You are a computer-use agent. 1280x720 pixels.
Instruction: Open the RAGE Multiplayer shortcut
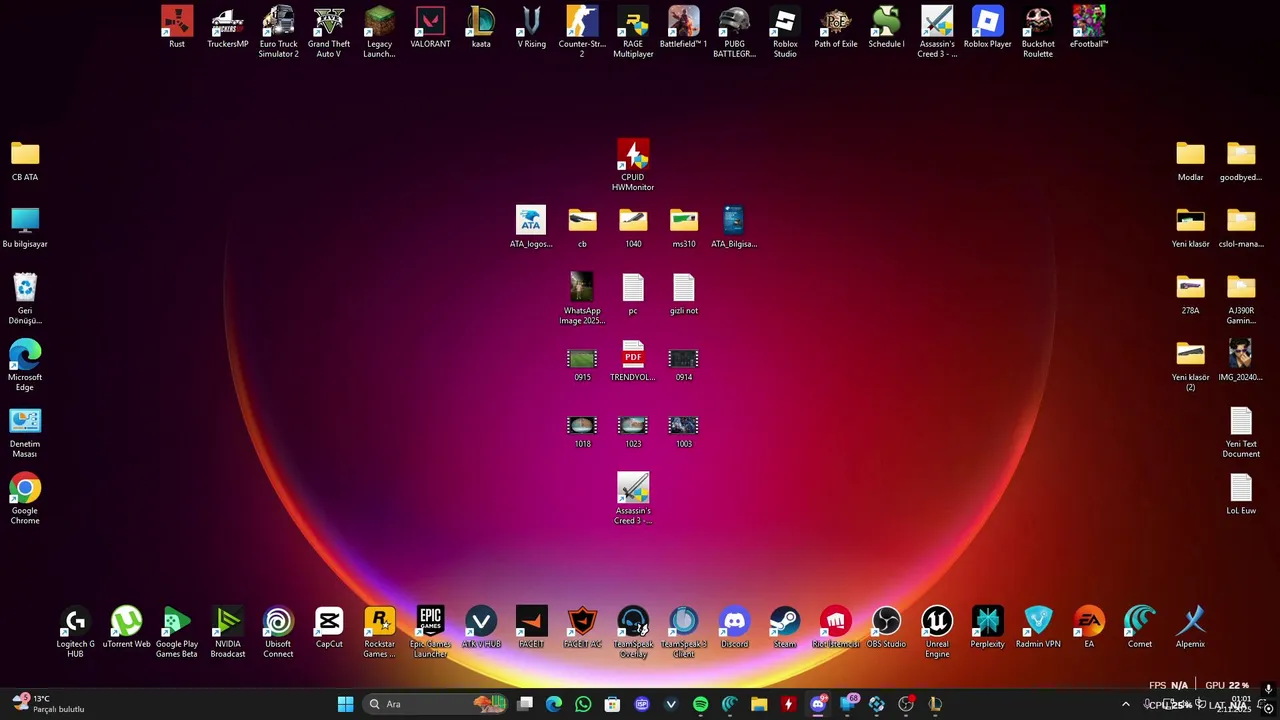[x=633, y=32]
